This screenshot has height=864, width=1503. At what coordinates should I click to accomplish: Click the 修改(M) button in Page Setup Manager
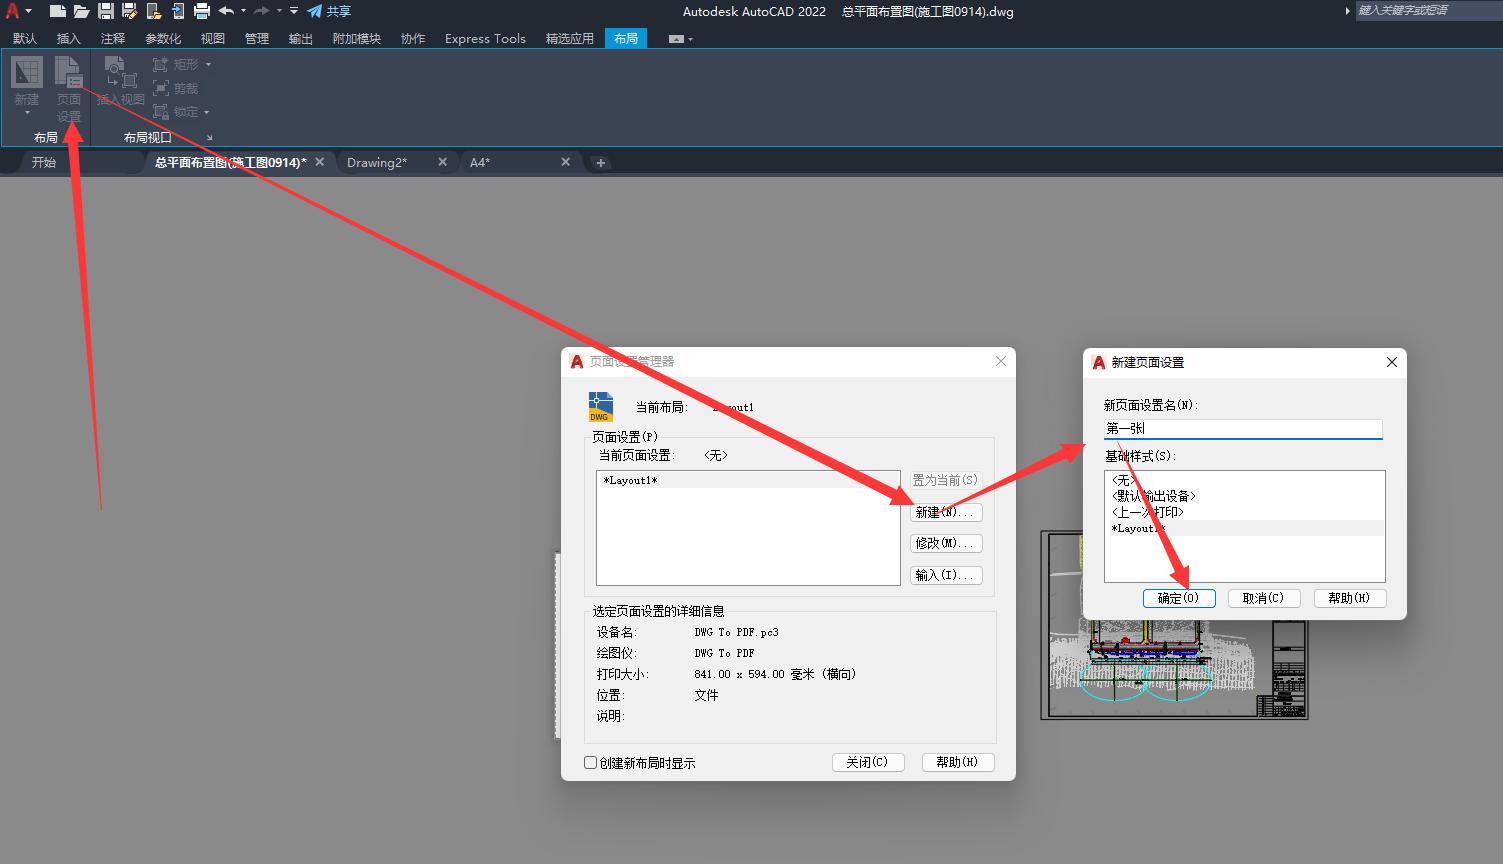(x=945, y=543)
